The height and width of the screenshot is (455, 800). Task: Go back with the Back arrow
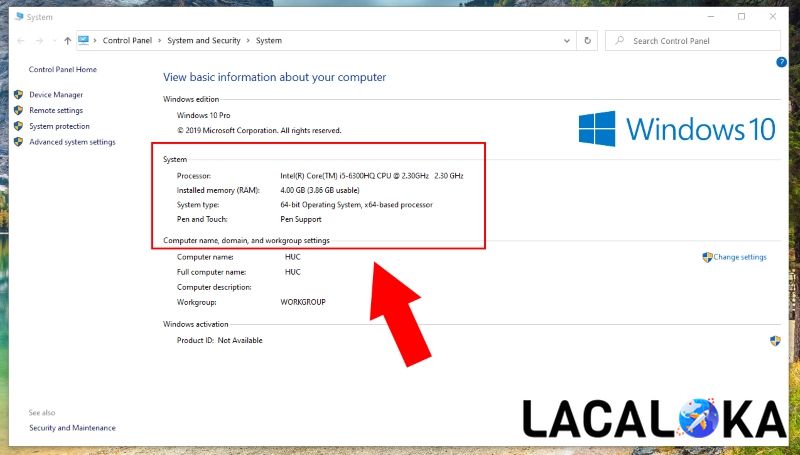point(21,41)
